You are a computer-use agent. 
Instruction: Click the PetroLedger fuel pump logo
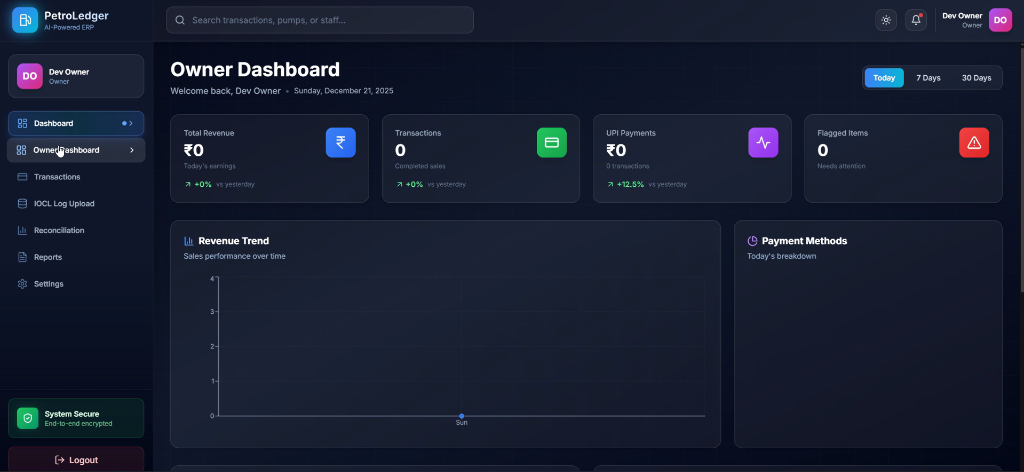pyautogui.click(x=24, y=20)
